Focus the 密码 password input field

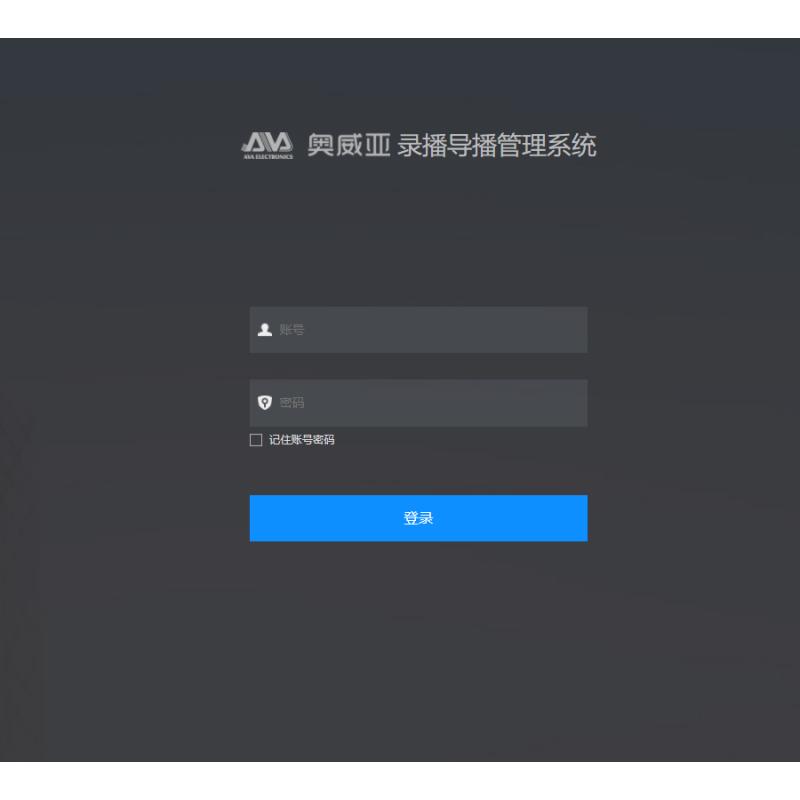[x=418, y=403]
